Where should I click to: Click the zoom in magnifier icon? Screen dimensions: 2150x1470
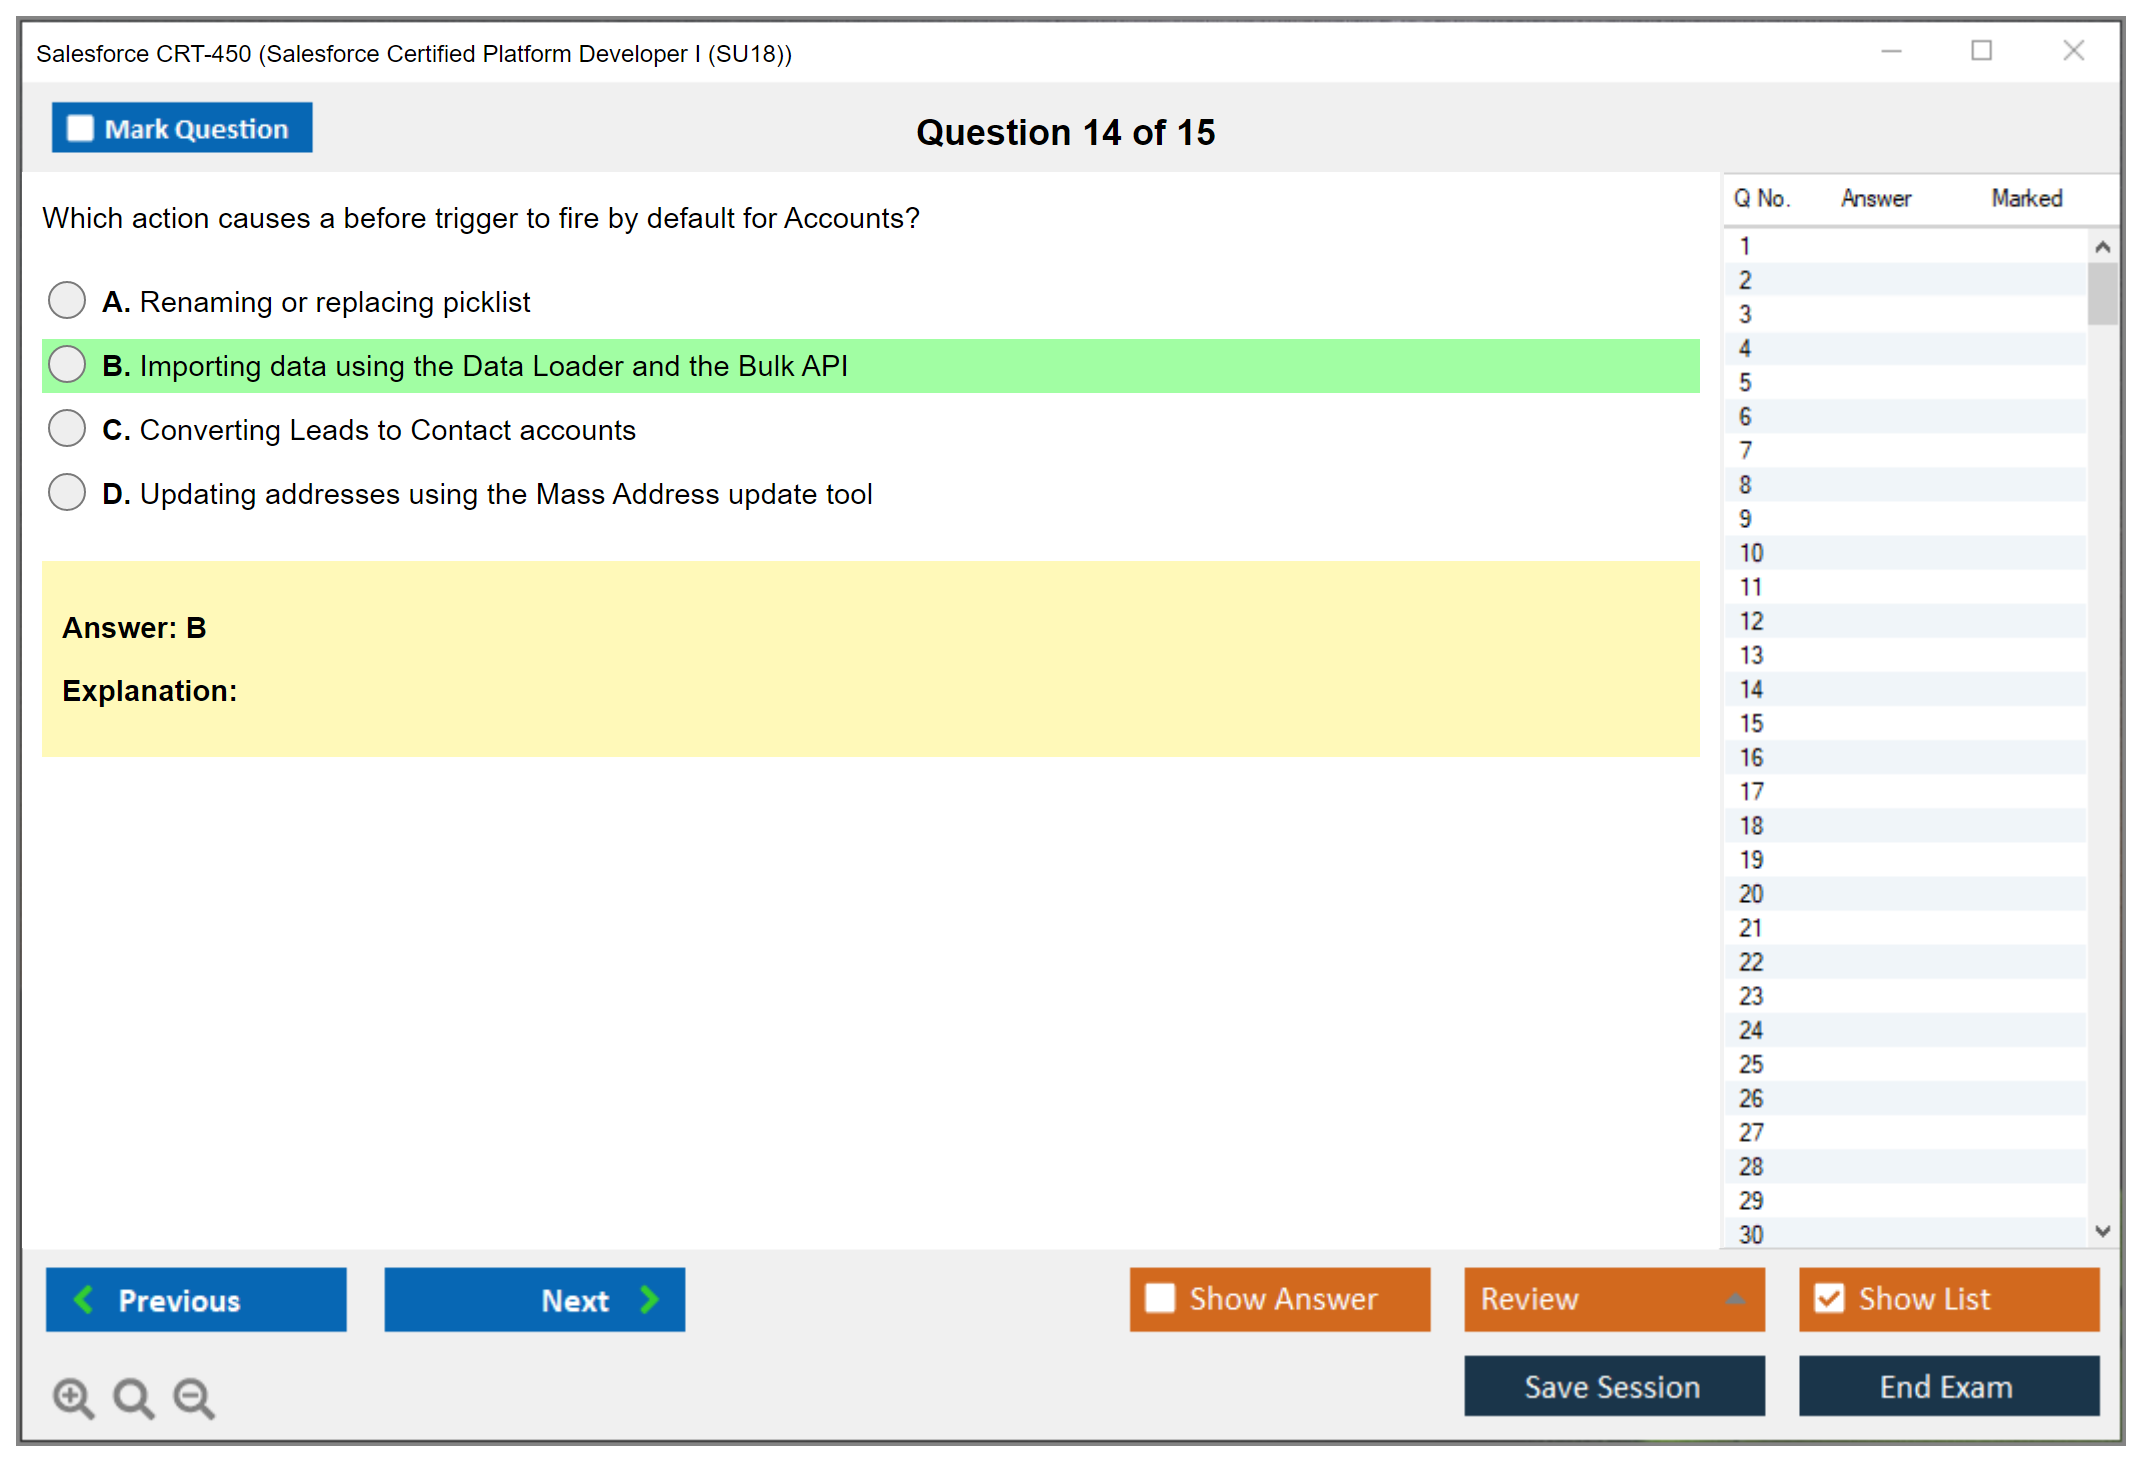click(73, 1397)
